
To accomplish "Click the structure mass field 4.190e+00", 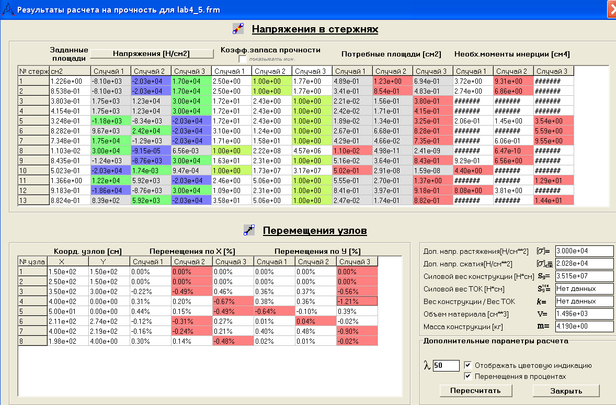I will tap(584, 326).
